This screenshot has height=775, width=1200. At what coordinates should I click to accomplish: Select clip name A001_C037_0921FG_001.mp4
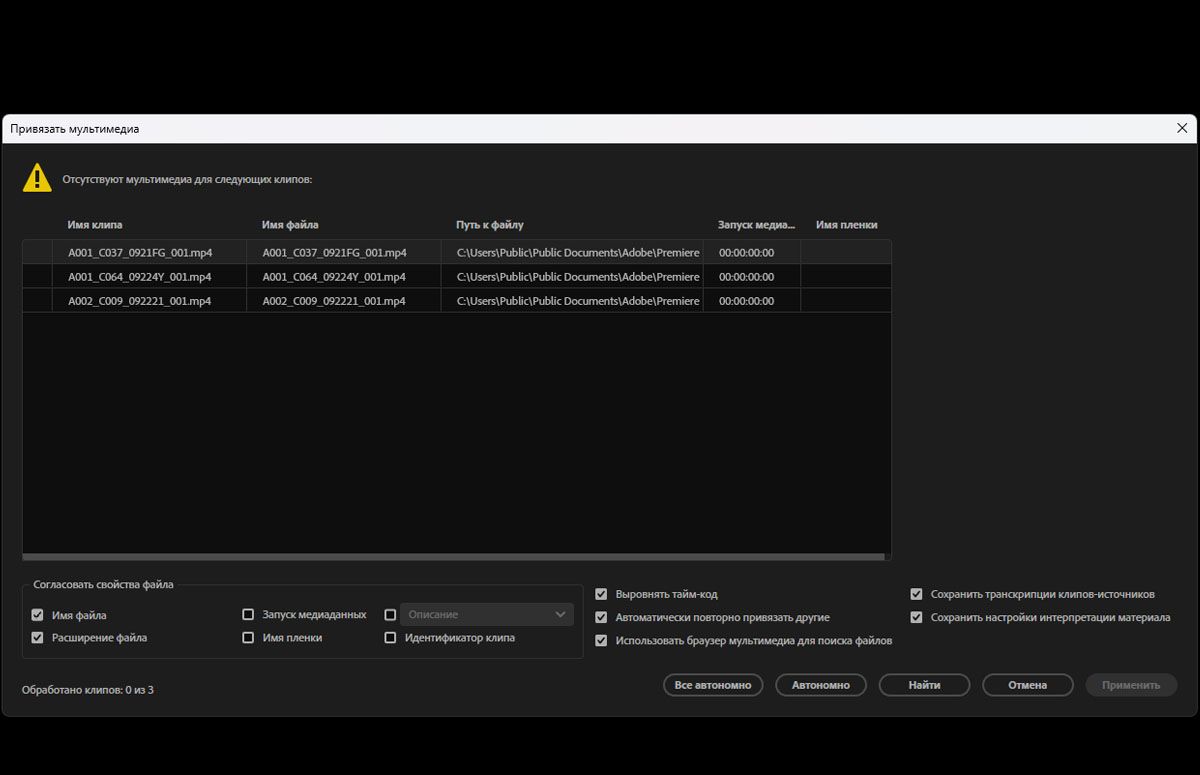tap(140, 252)
